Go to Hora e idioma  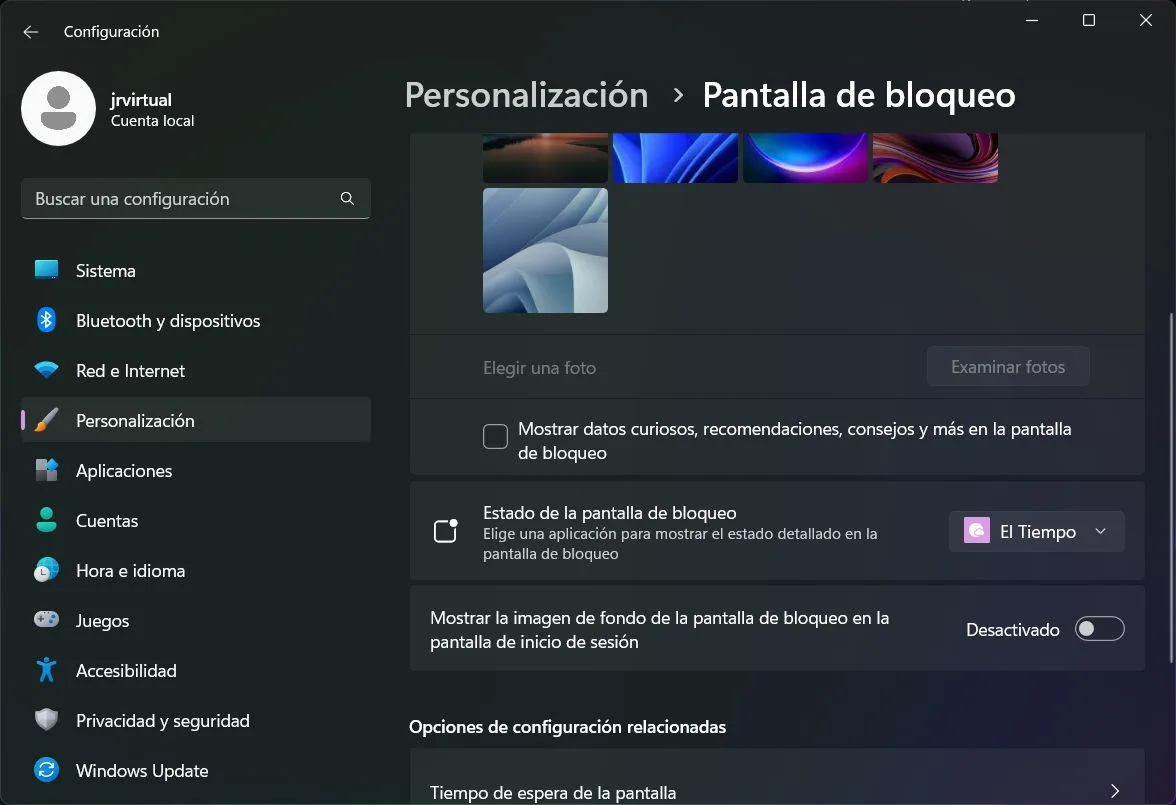[196, 570]
